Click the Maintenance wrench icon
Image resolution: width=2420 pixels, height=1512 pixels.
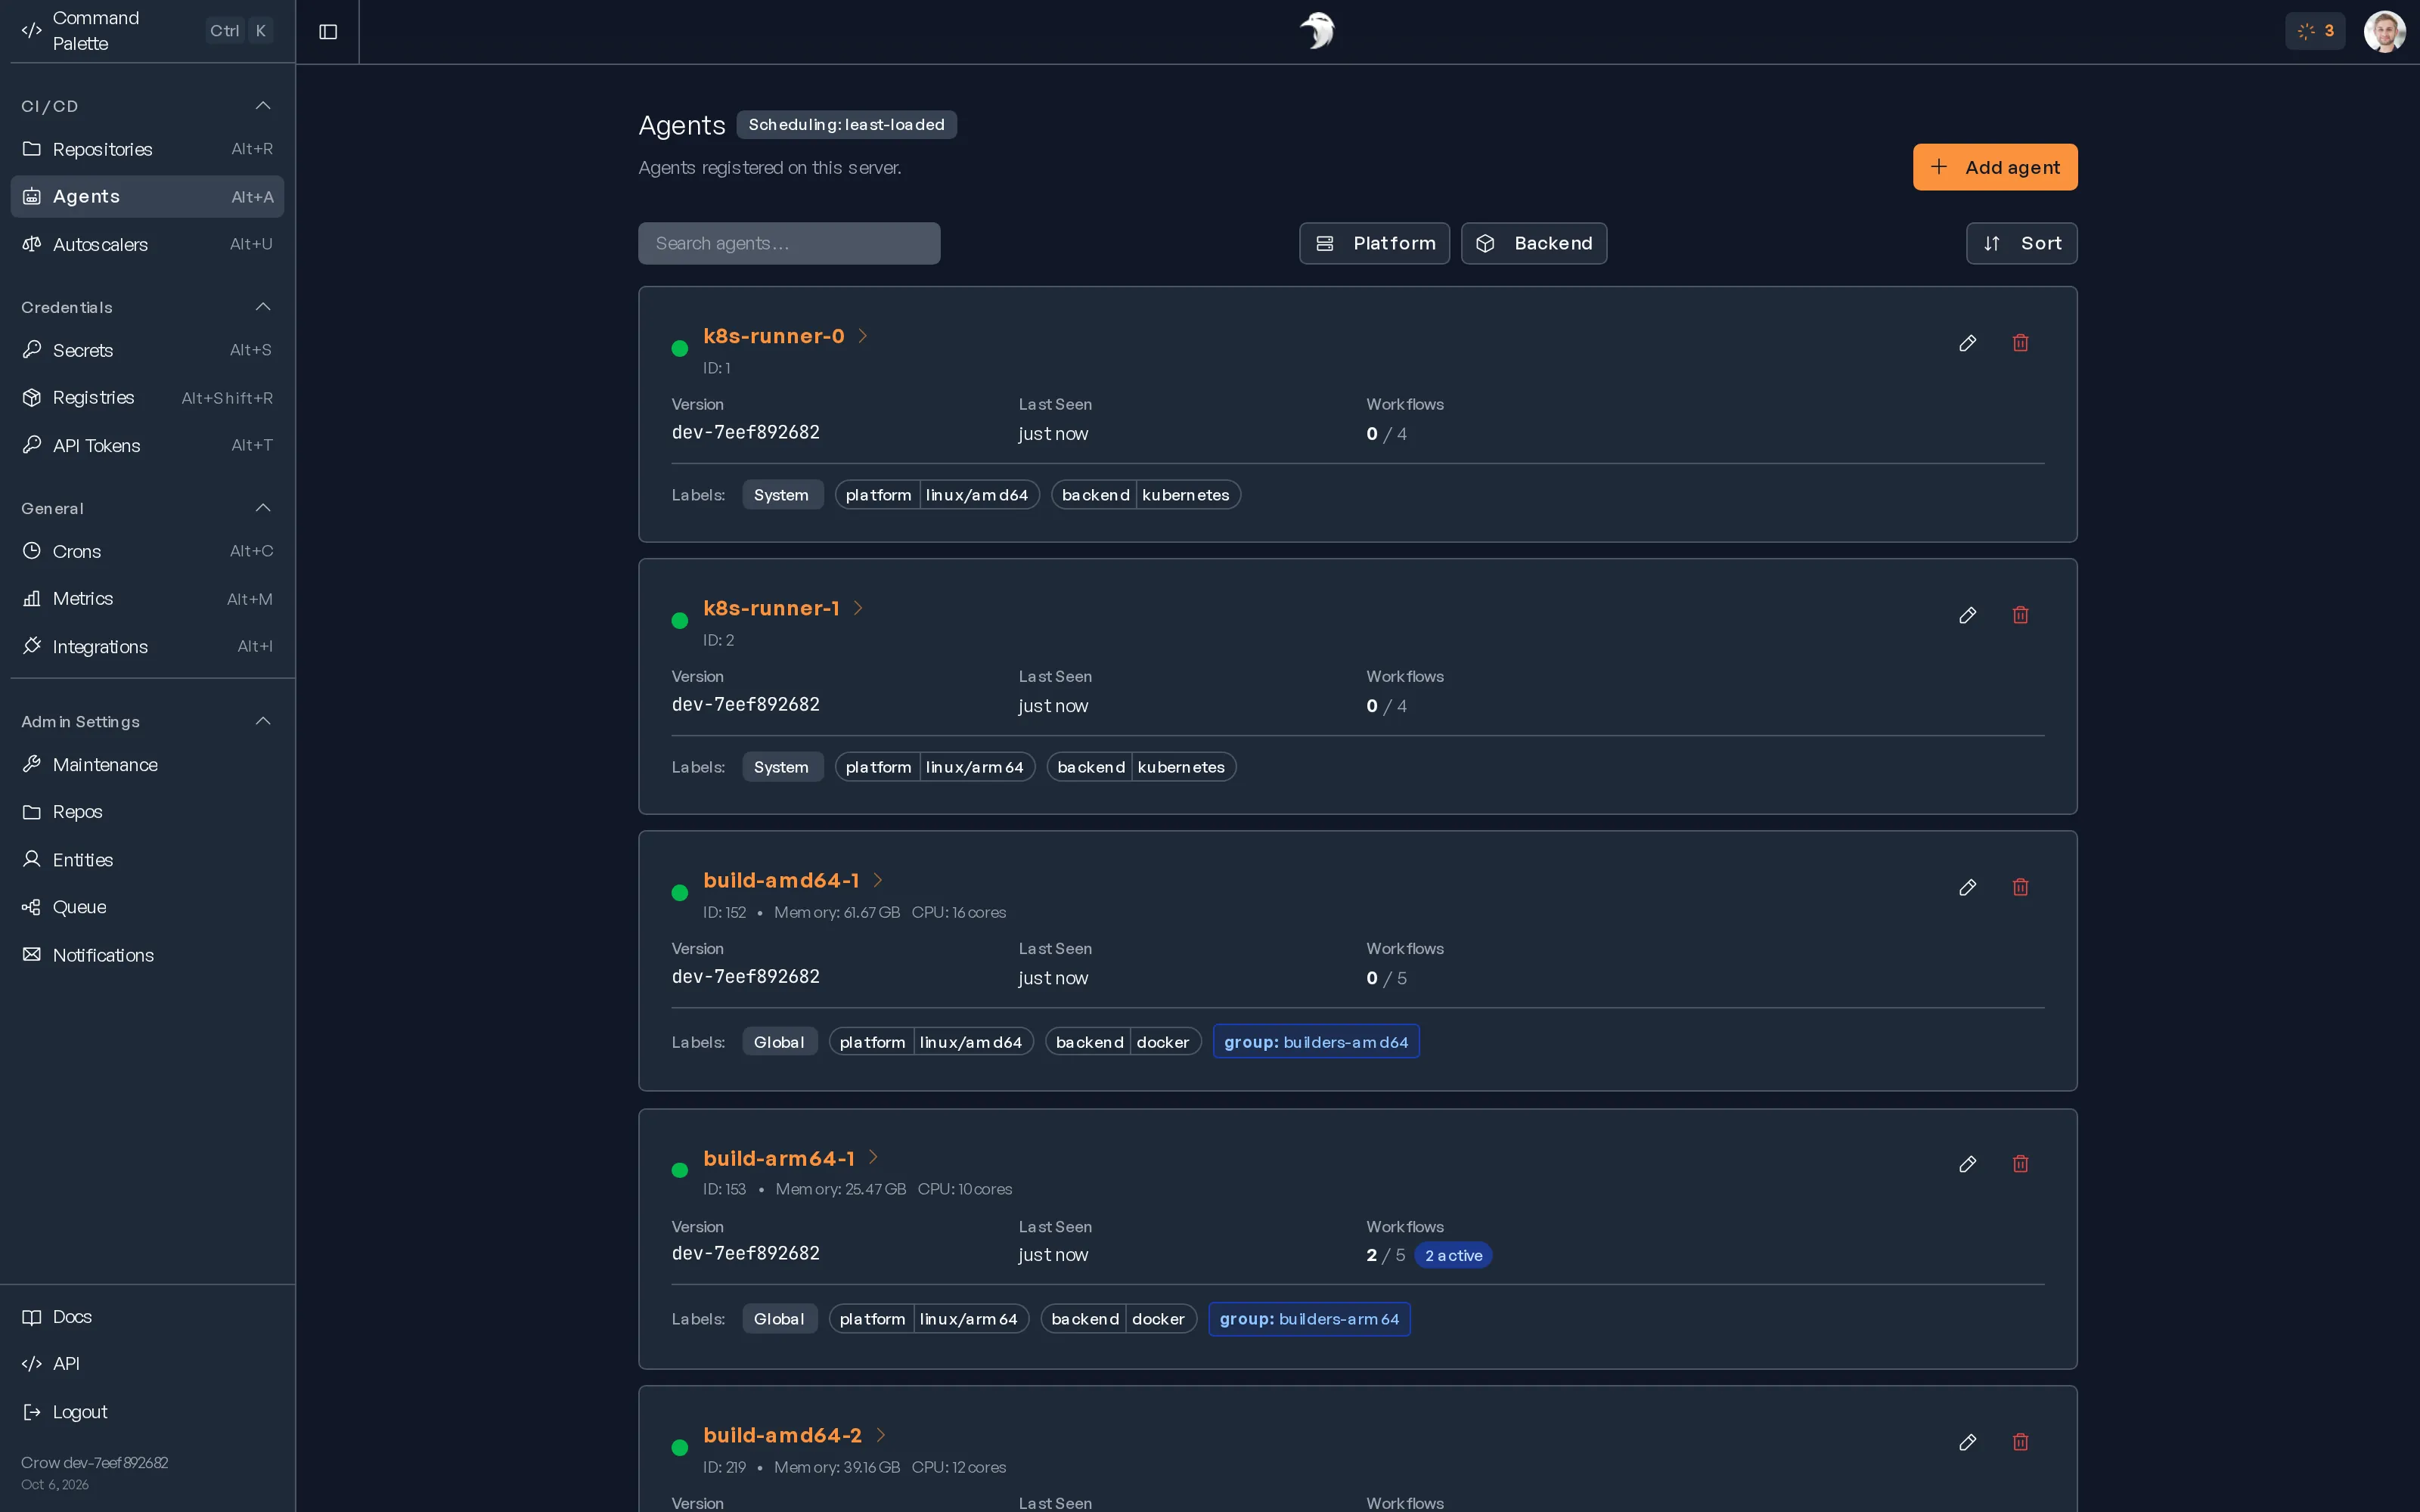32,764
